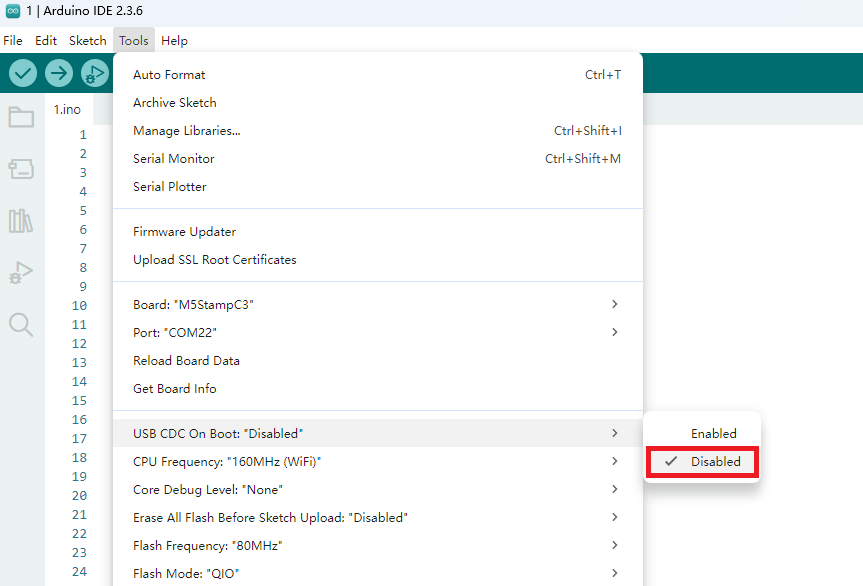Viewport: 863px width, 586px height.
Task: Open the Library Manager sidebar icon
Action: coord(21,221)
